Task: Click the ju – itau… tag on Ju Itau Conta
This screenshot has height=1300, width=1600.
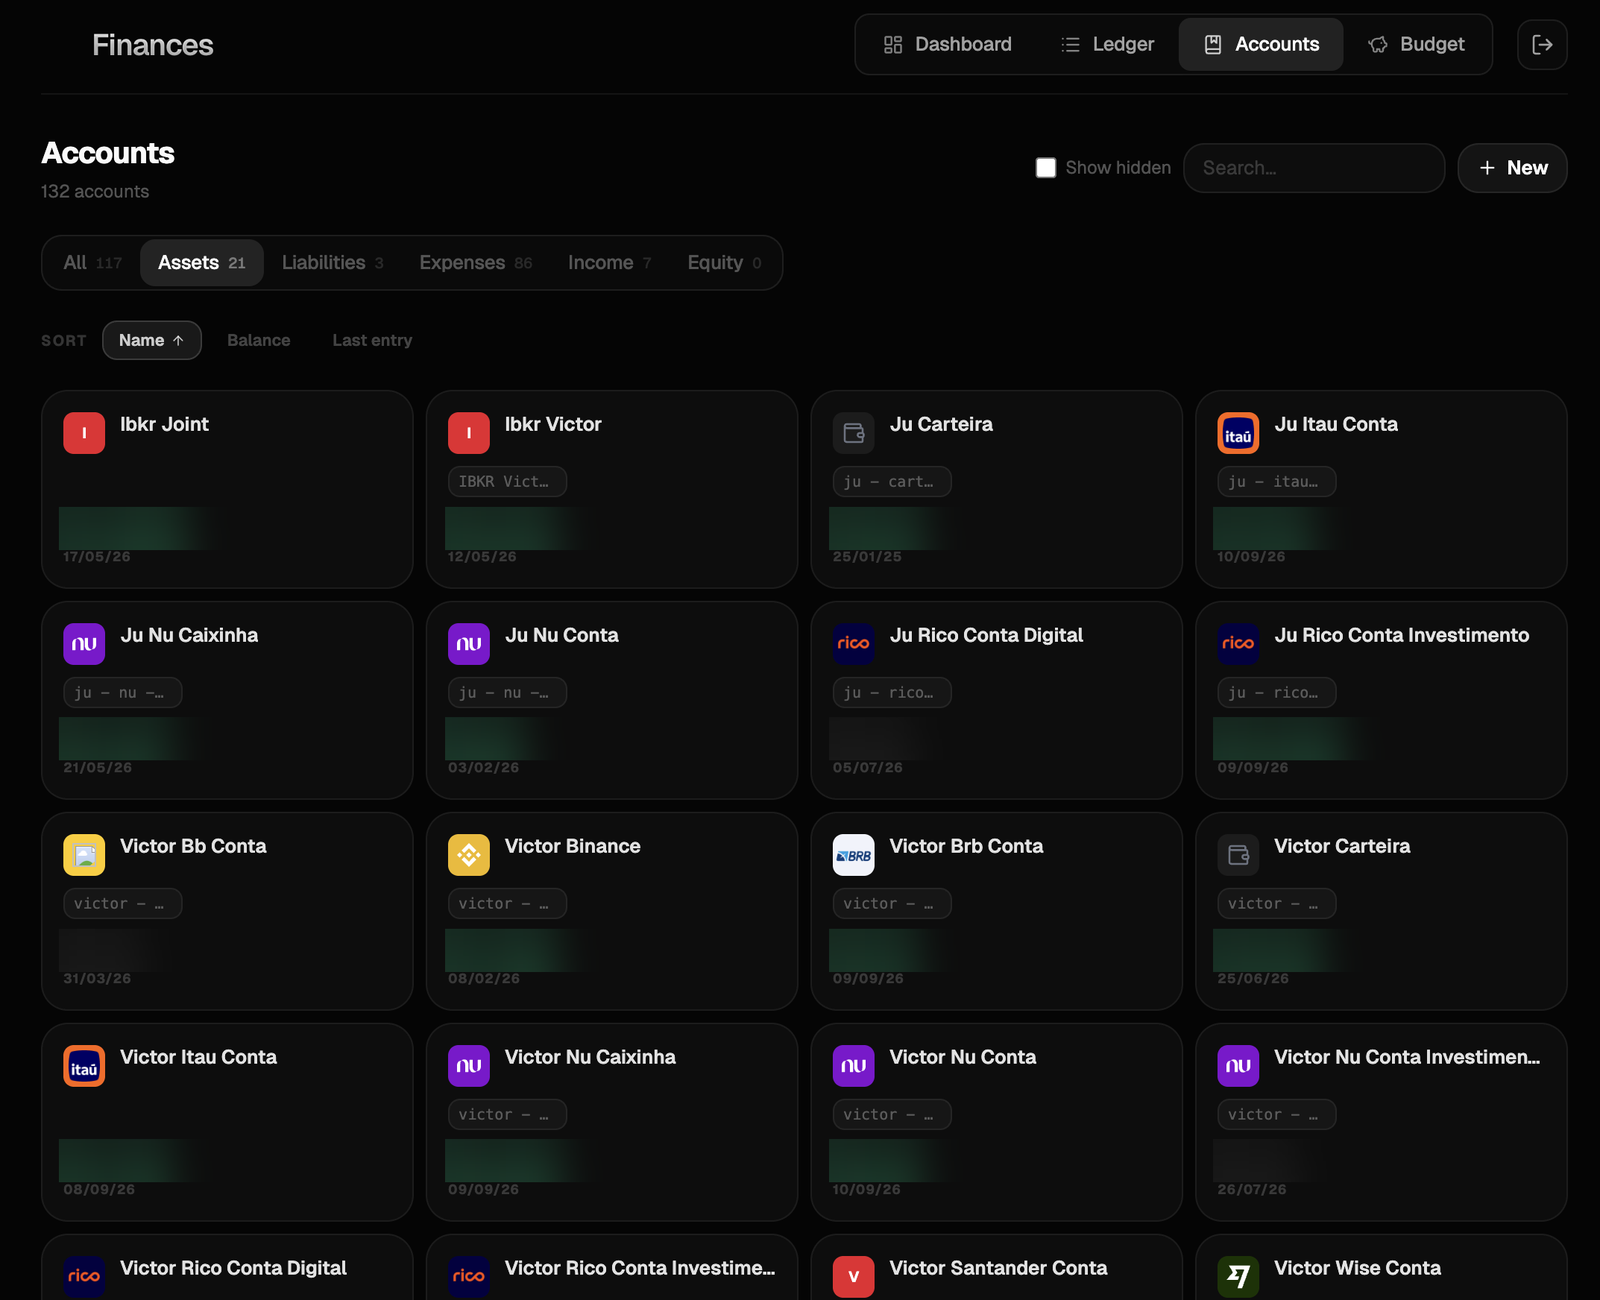Action: [x=1277, y=482]
